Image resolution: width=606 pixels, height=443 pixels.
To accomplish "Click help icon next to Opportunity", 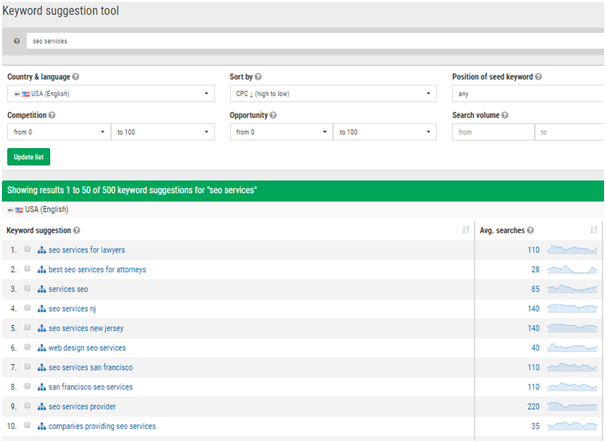I will pyautogui.click(x=273, y=115).
